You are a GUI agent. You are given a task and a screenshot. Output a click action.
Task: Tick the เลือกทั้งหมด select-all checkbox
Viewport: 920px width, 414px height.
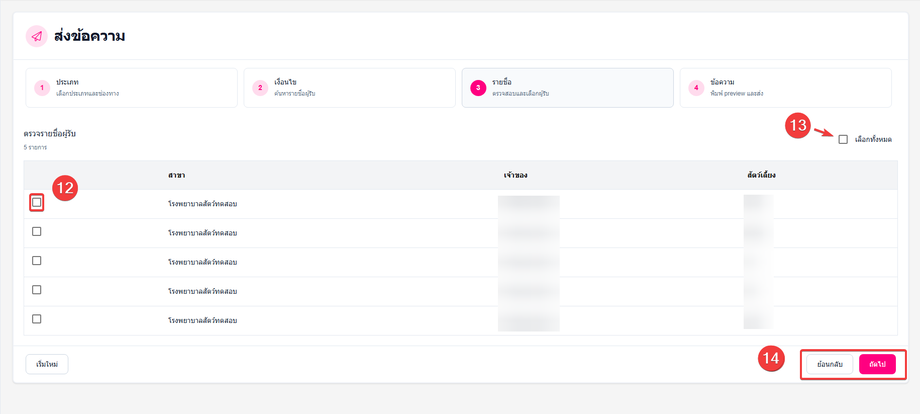pos(843,140)
